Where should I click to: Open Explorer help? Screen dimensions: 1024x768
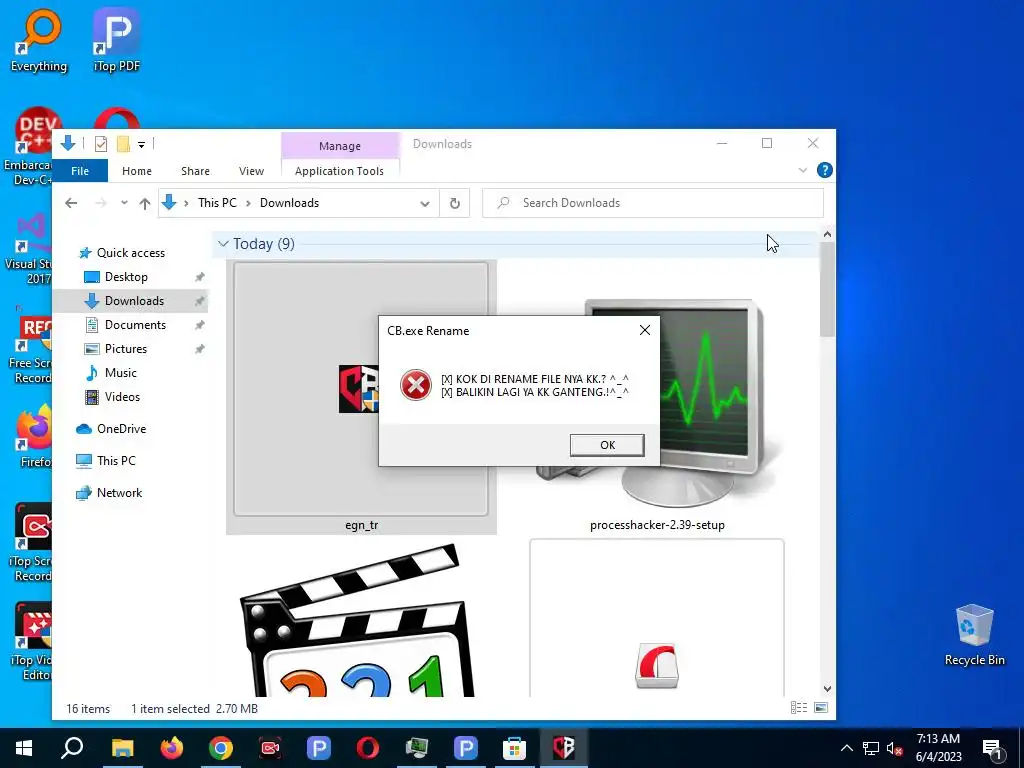click(x=824, y=170)
